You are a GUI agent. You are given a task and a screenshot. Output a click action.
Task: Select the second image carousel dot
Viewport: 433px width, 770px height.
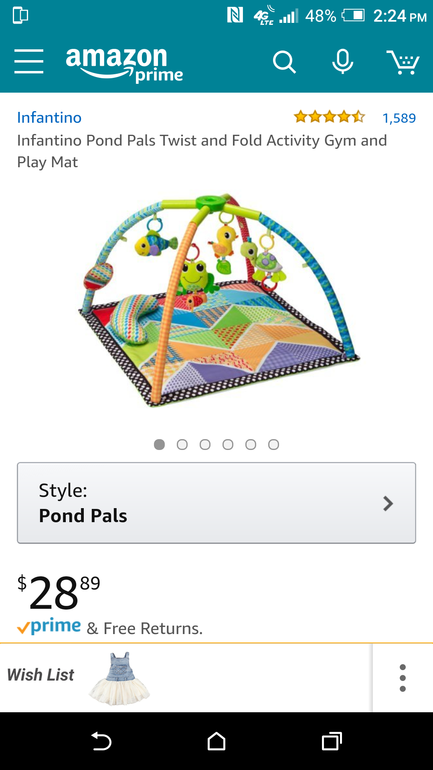tap(182, 444)
